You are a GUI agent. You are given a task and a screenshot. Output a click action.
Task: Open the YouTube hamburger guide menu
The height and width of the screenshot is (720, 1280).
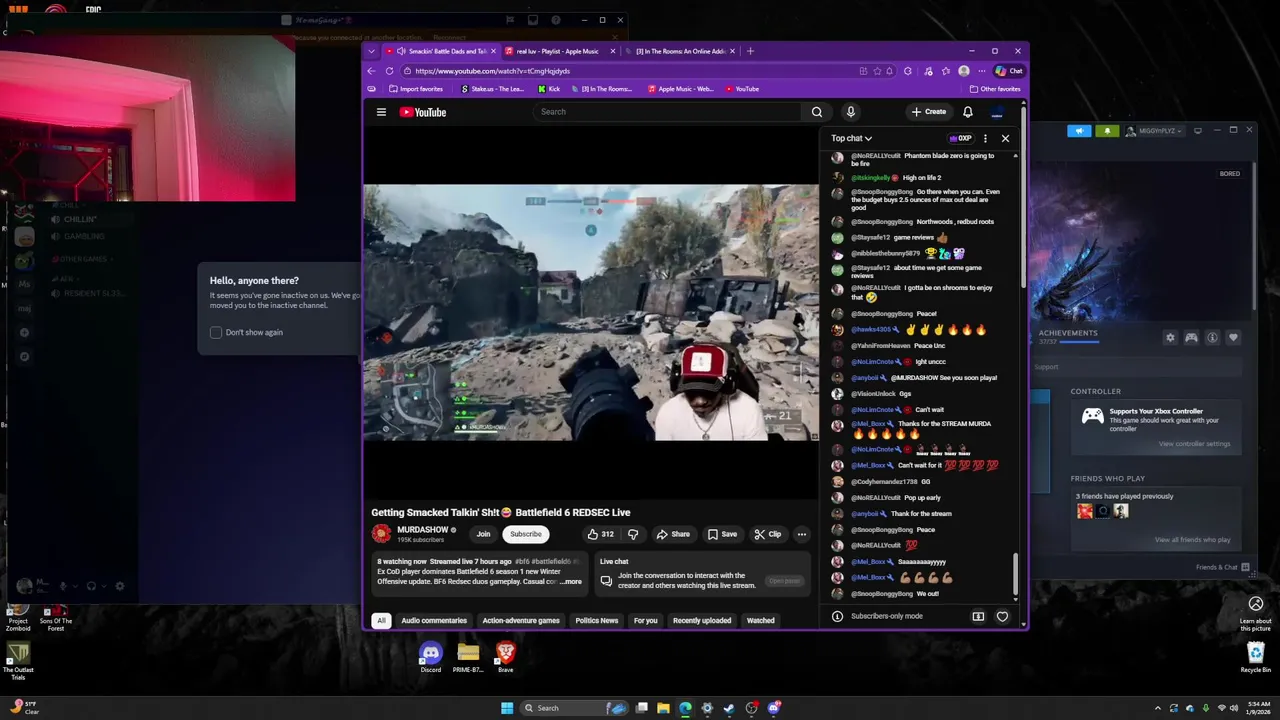coord(381,112)
